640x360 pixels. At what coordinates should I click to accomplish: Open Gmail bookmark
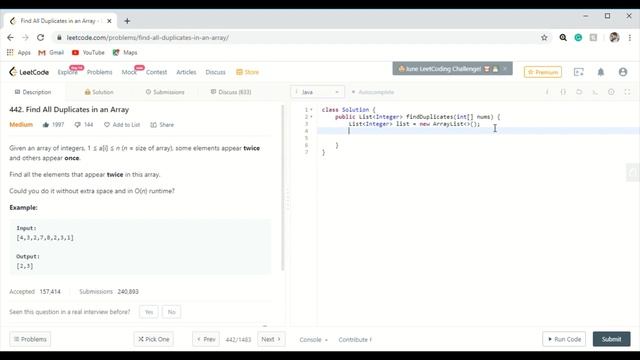(x=51, y=53)
